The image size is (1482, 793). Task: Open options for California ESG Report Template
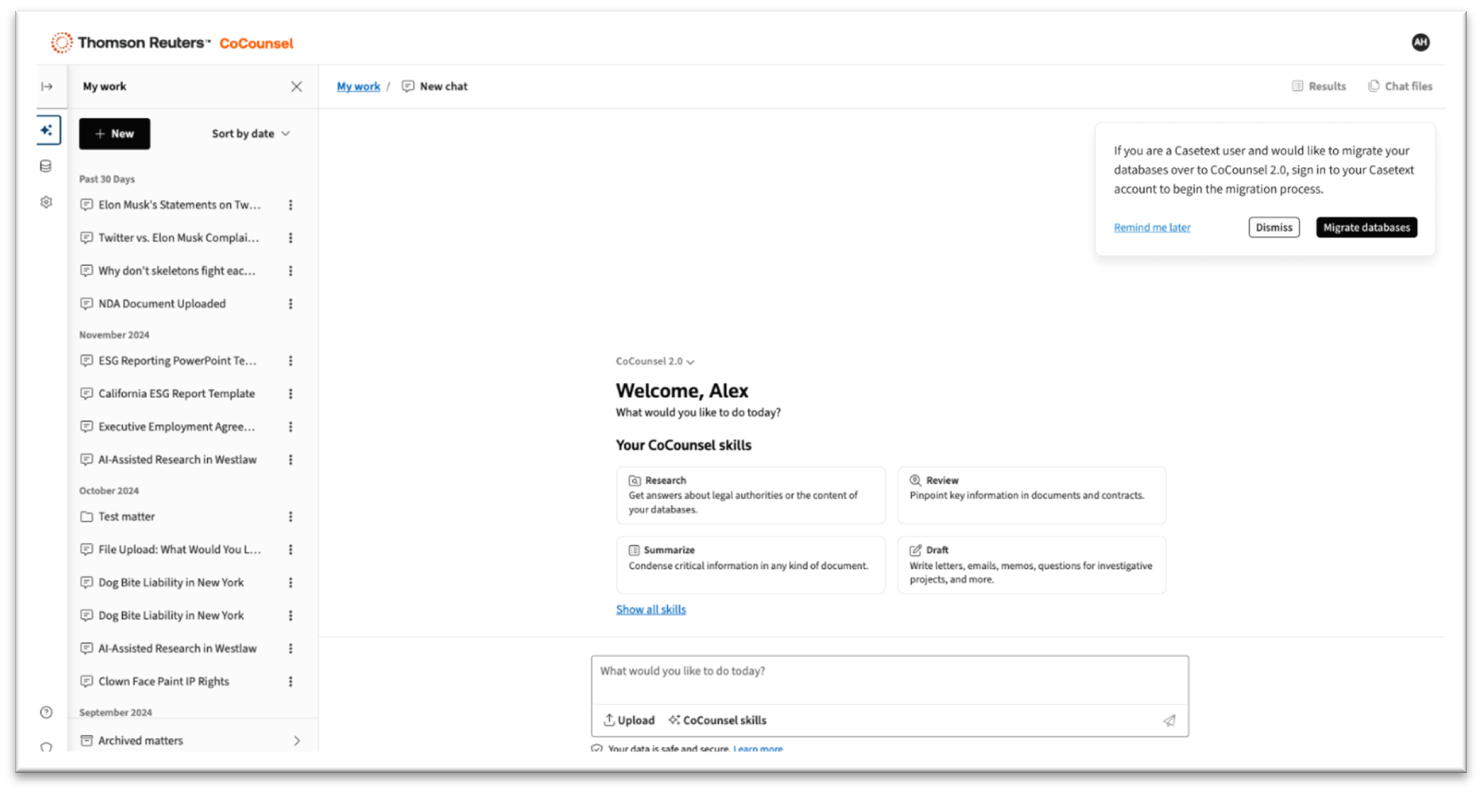(x=291, y=394)
